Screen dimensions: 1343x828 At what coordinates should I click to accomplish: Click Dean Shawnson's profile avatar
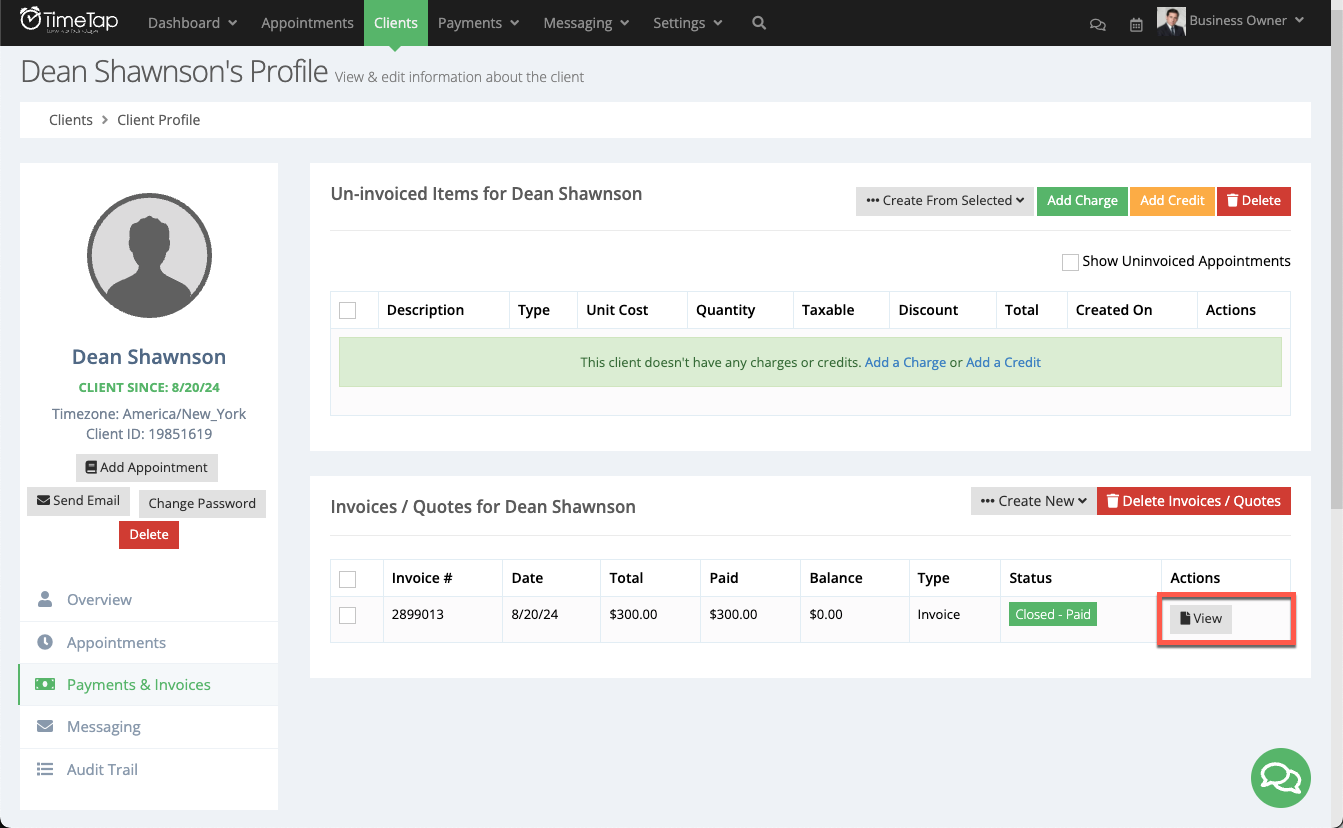[149, 255]
